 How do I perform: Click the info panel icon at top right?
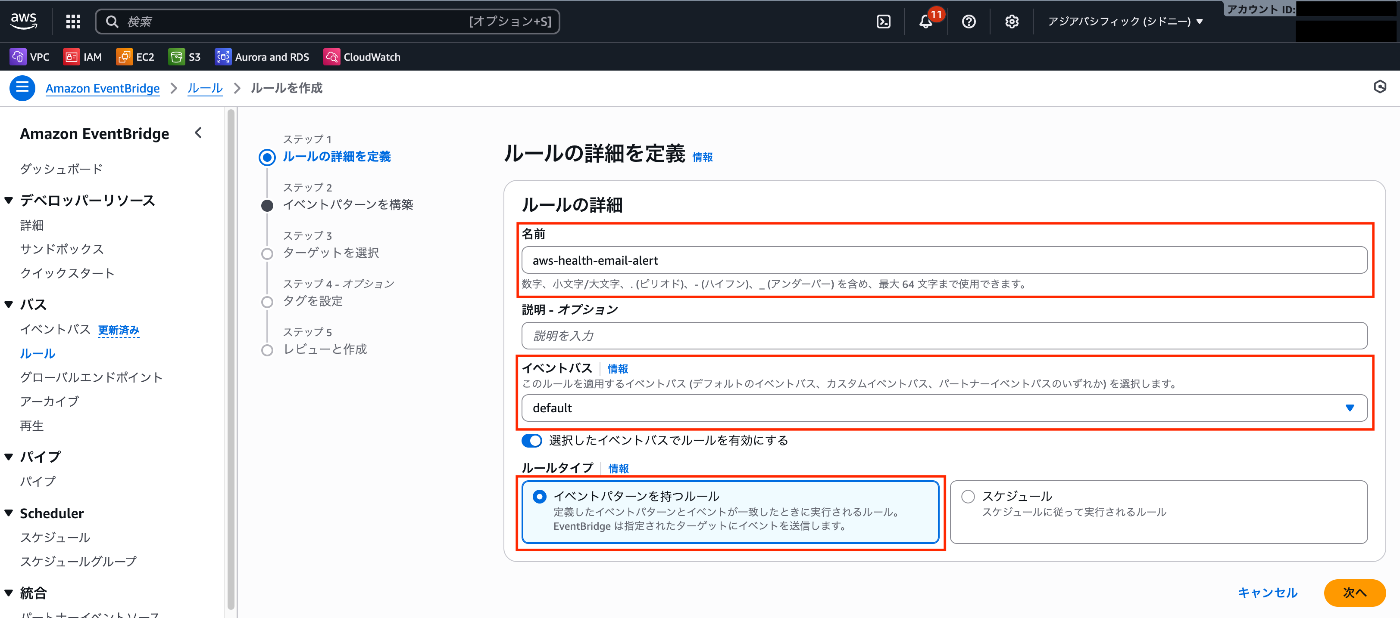coord(1380,87)
